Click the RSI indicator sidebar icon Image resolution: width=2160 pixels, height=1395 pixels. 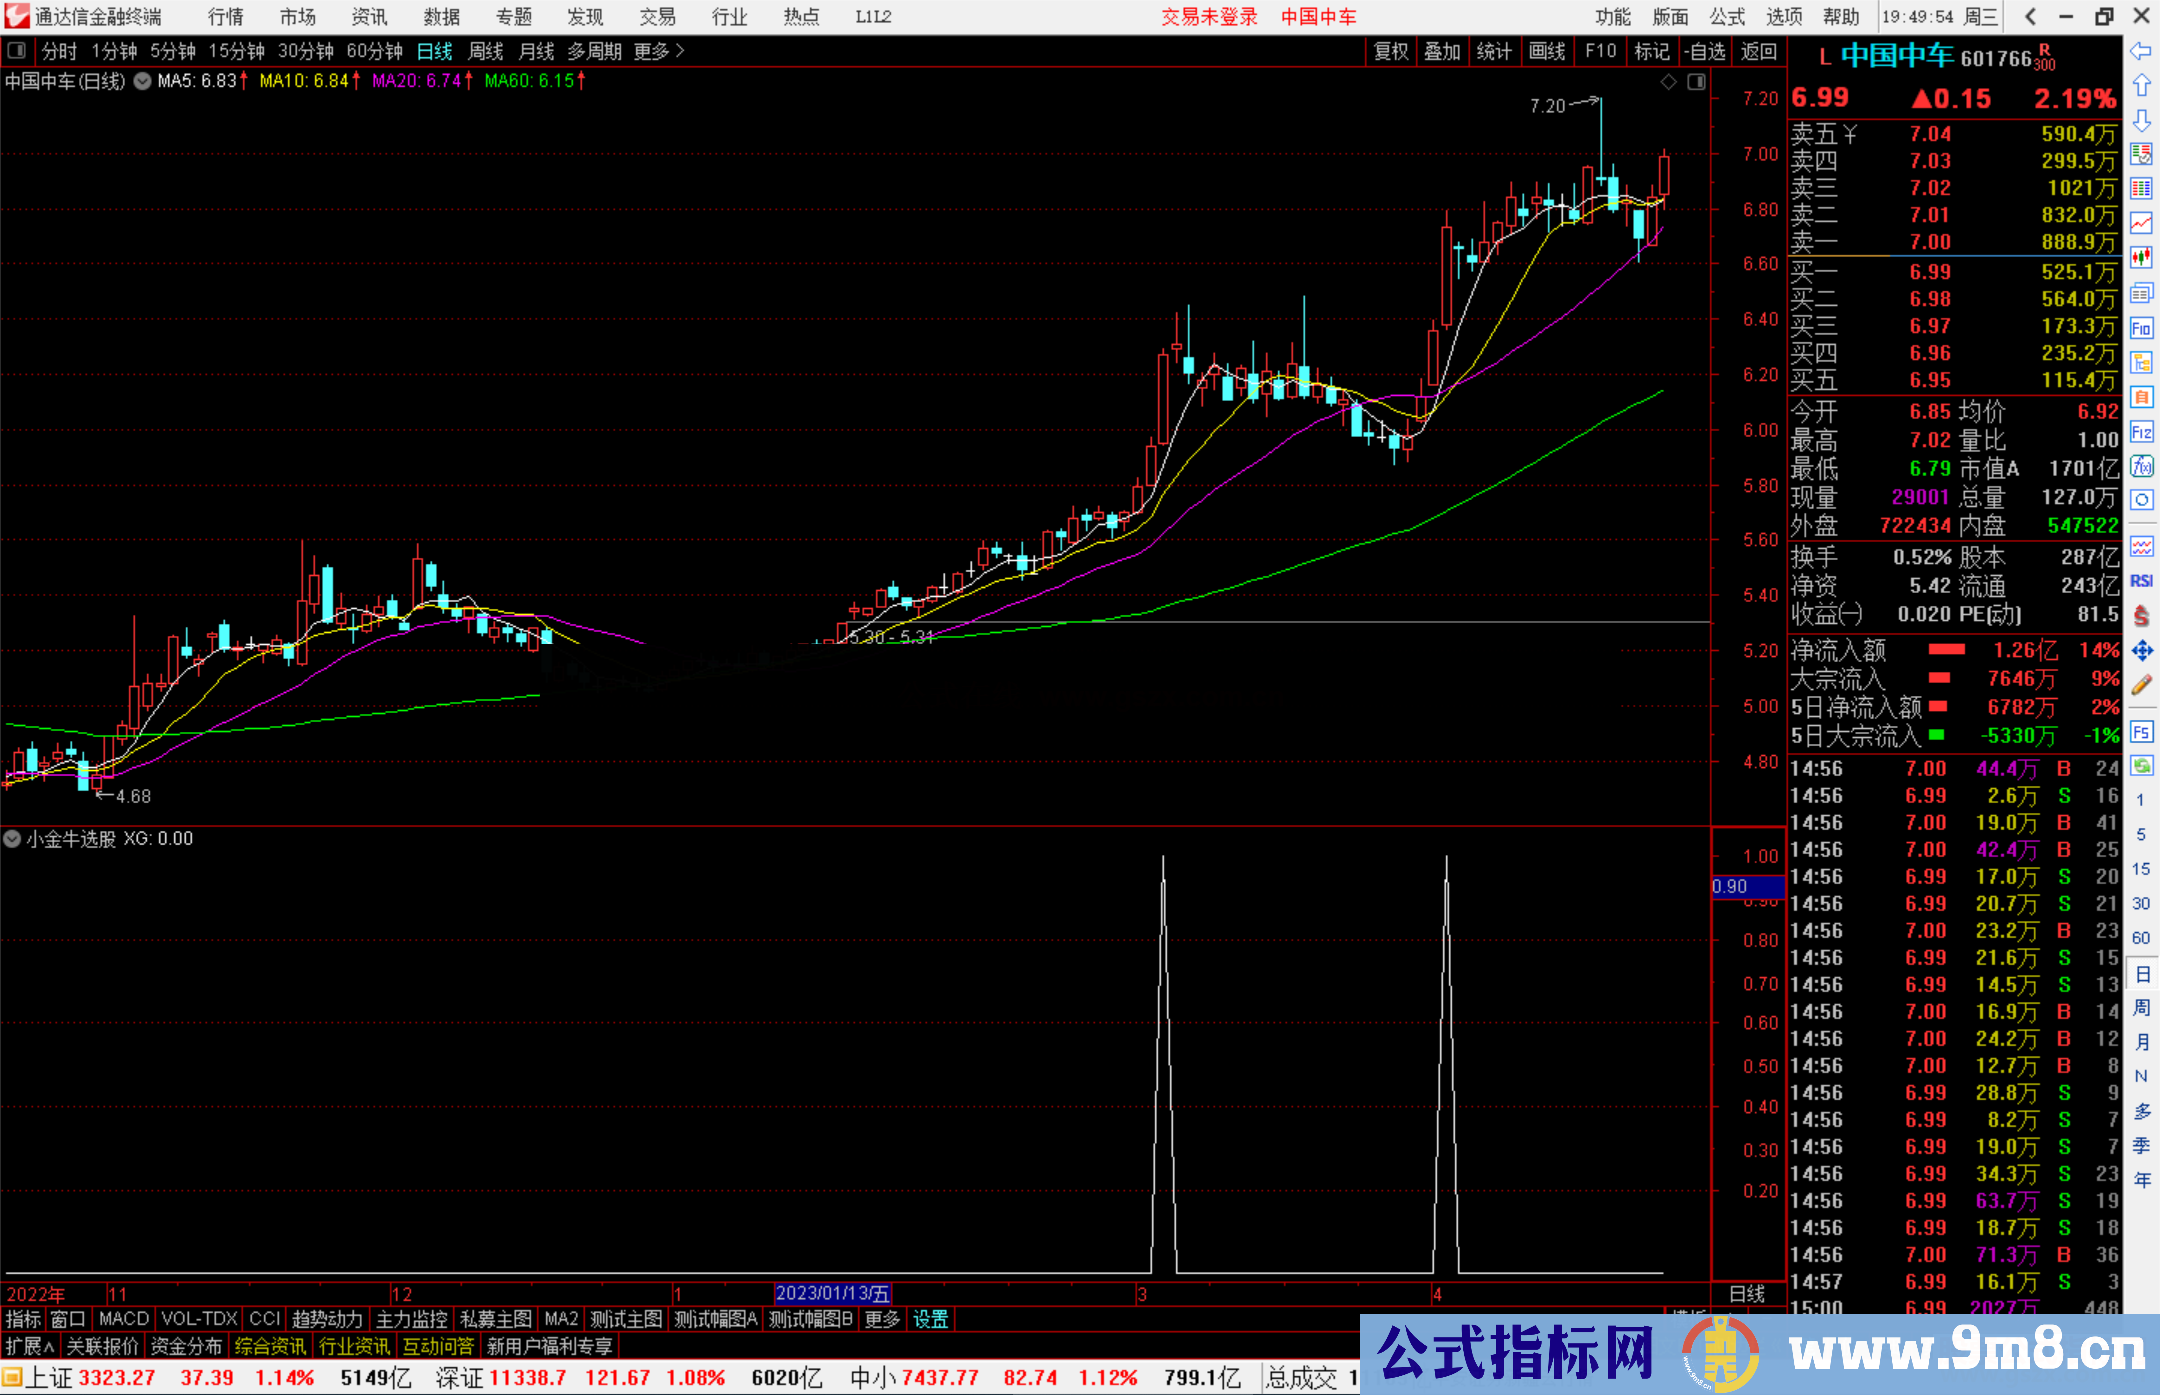click(2141, 581)
